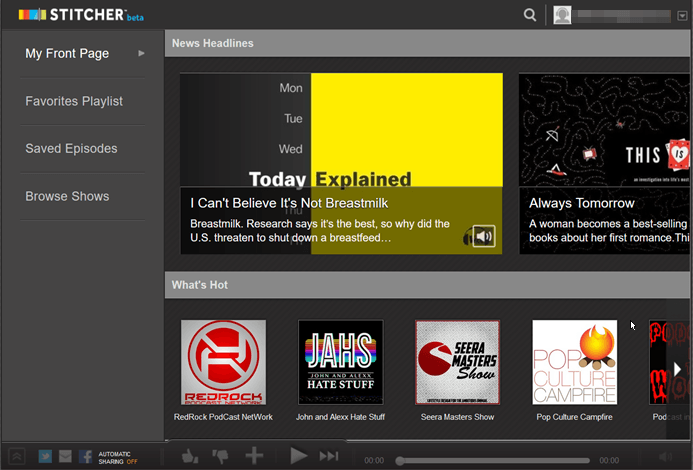Thumbs up the current episode
Image resolution: width=693 pixels, height=470 pixels.
[x=190, y=455]
